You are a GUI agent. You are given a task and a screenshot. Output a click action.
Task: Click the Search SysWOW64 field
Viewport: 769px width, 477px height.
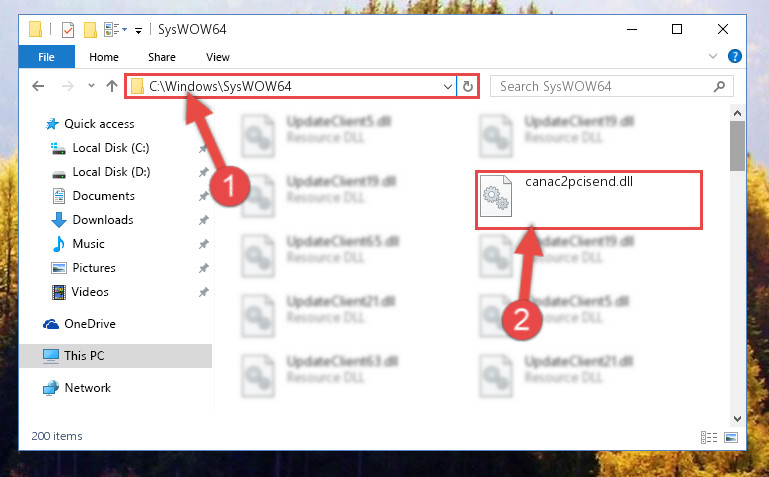(604, 87)
